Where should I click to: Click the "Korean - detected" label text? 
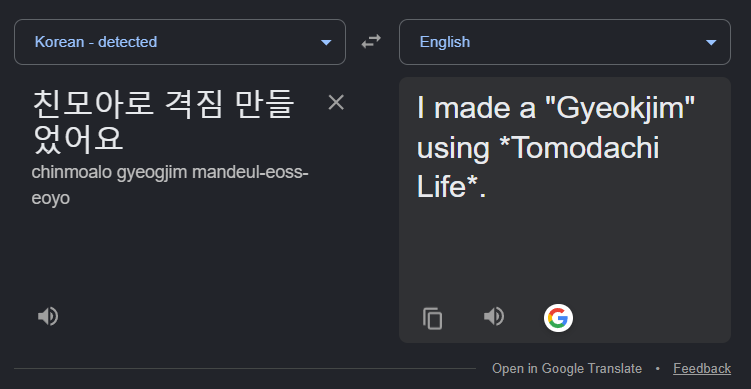coord(96,42)
